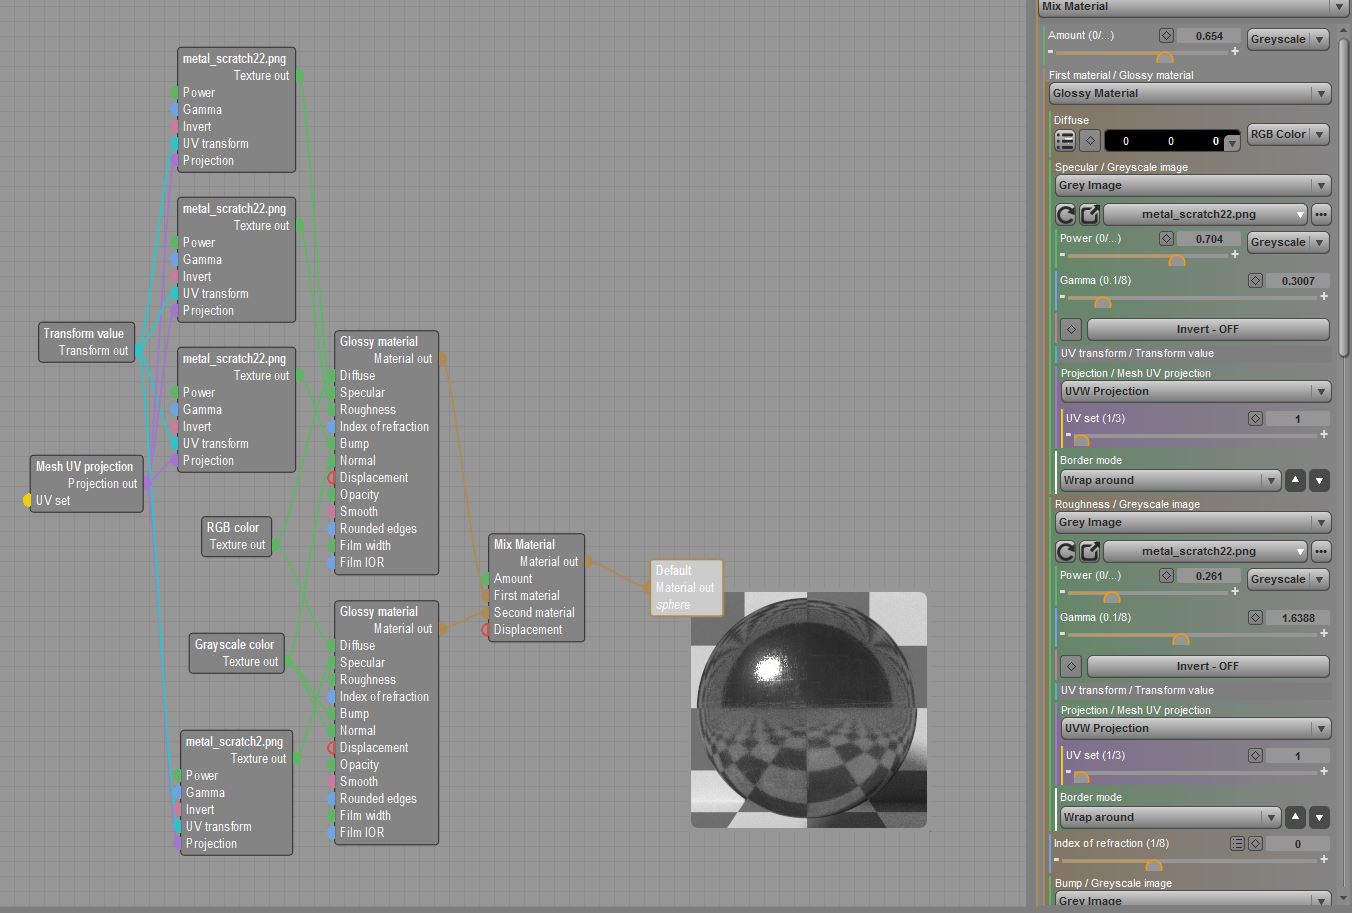Click open-external icon in Specular image row
This screenshot has width=1352, height=913.
[x=1090, y=214]
